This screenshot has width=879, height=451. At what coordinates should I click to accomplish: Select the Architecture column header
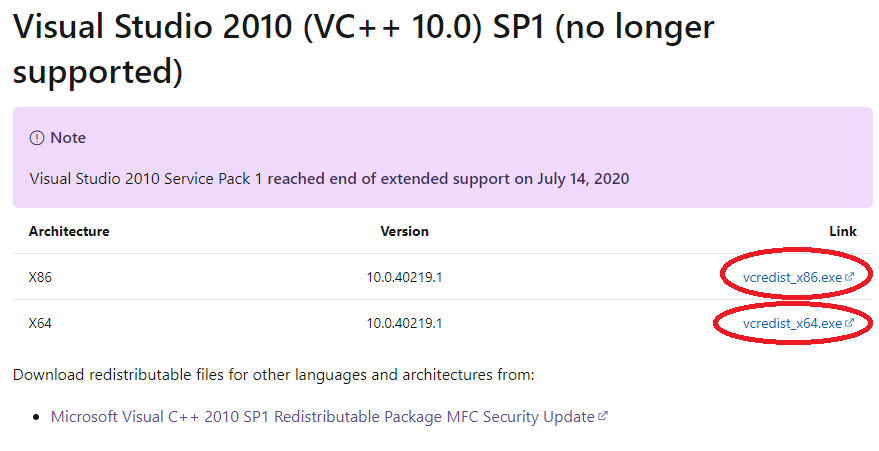69,231
